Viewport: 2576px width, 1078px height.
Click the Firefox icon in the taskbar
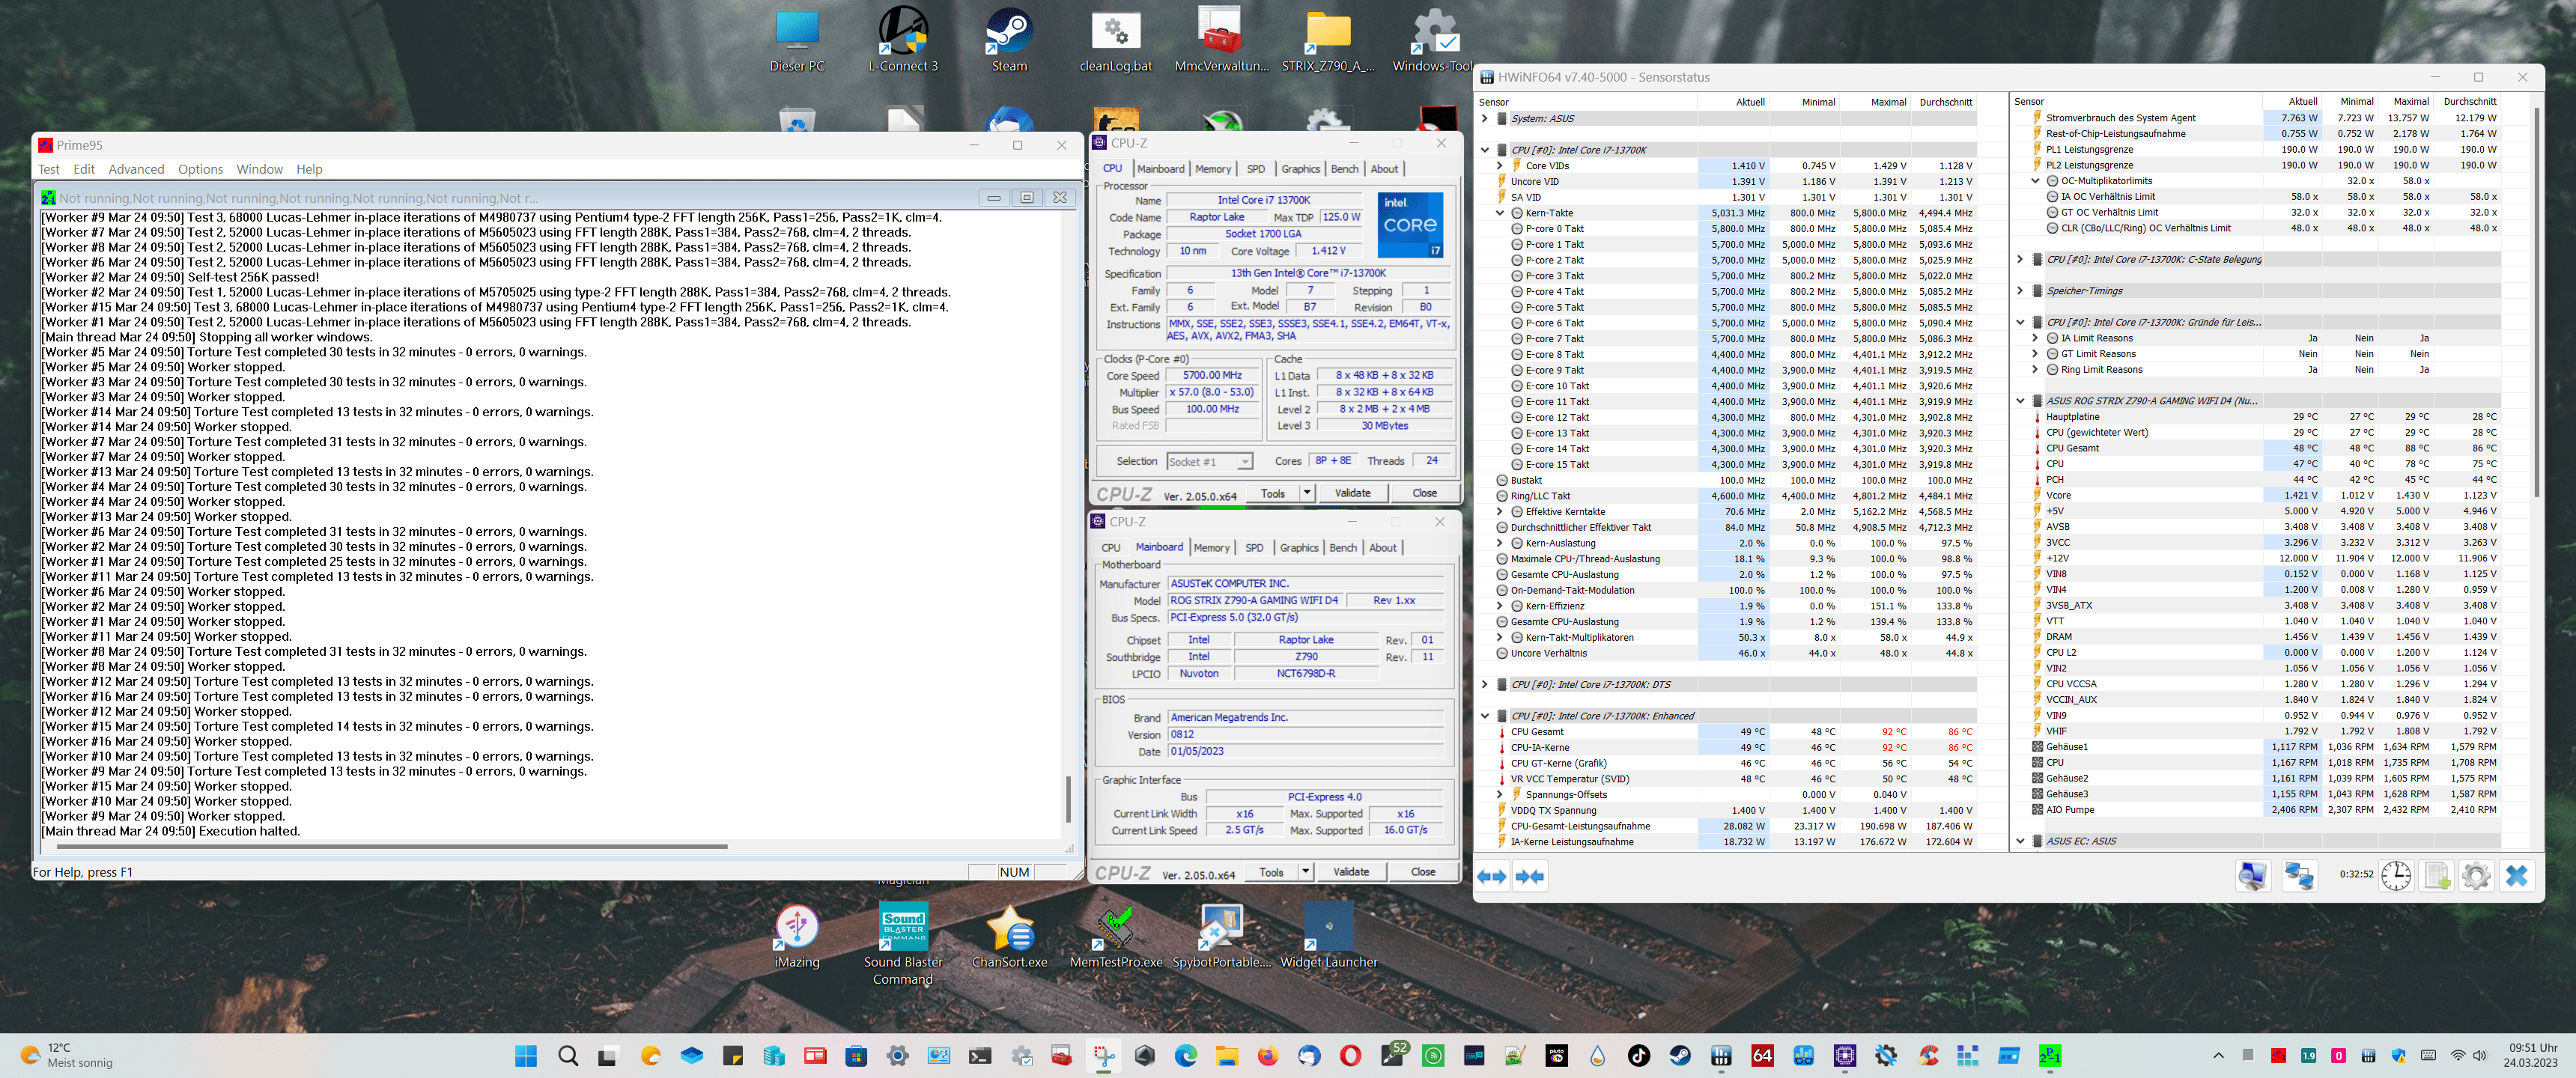pyautogui.click(x=1267, y=1055)
